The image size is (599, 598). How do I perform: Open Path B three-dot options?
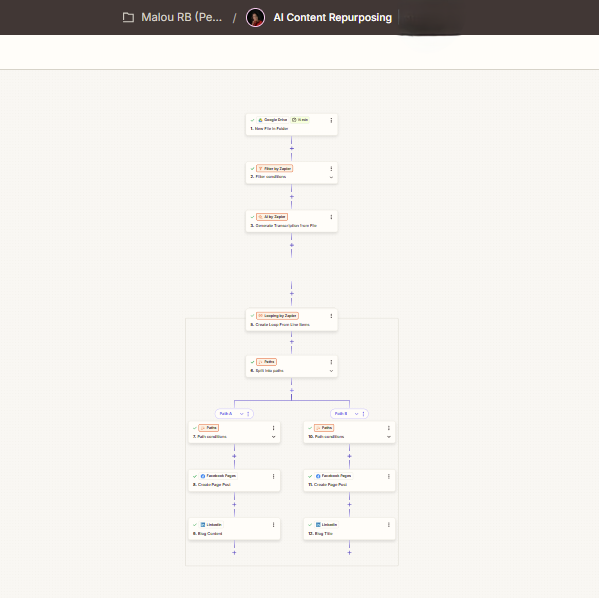click(x=363, y=413)
